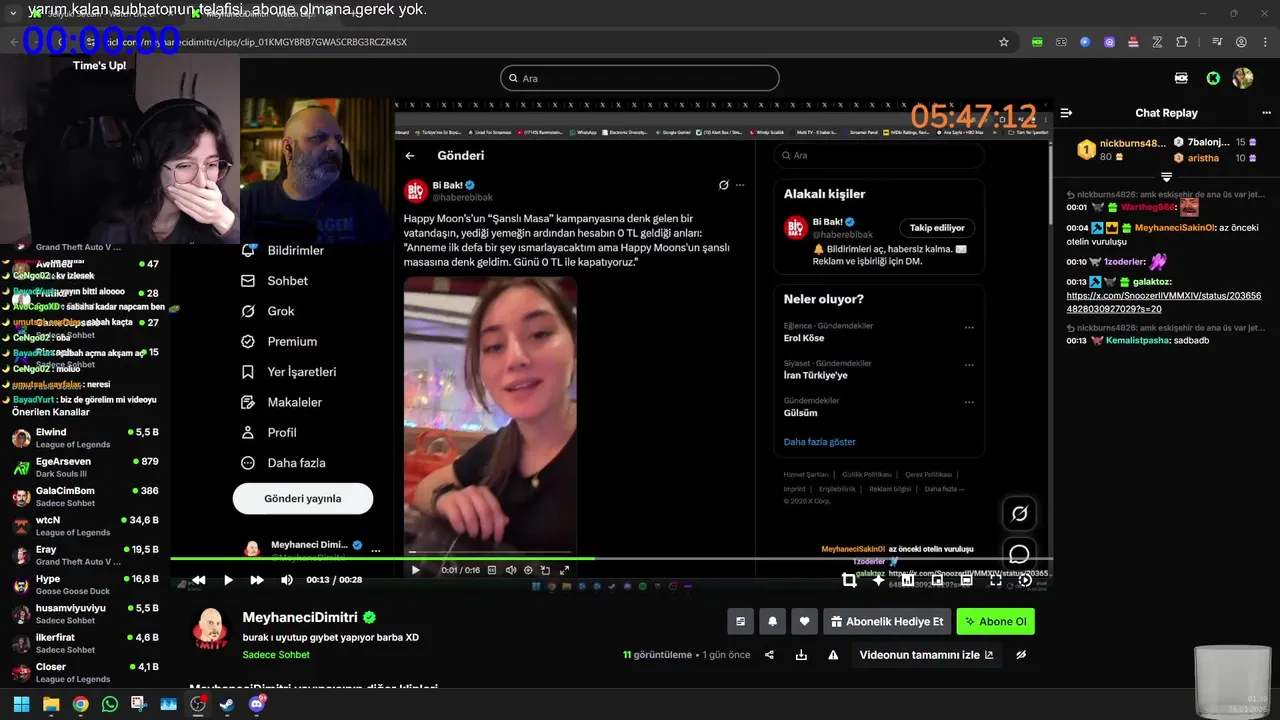Screen dimensions: 1280x720
Task: Open WhatsApp from taskbar
Action: pyautogui.click(x=110, y=704)
